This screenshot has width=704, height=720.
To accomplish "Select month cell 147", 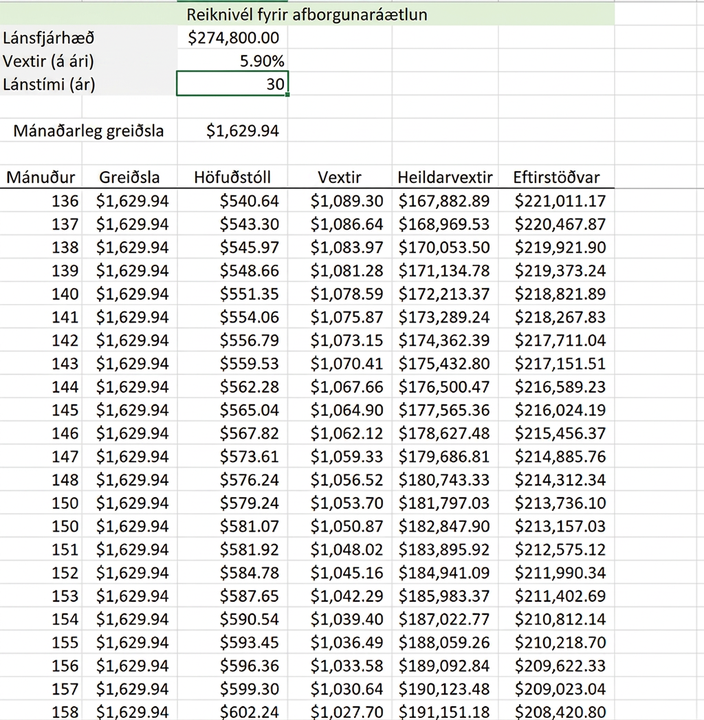I will [41, 456].
